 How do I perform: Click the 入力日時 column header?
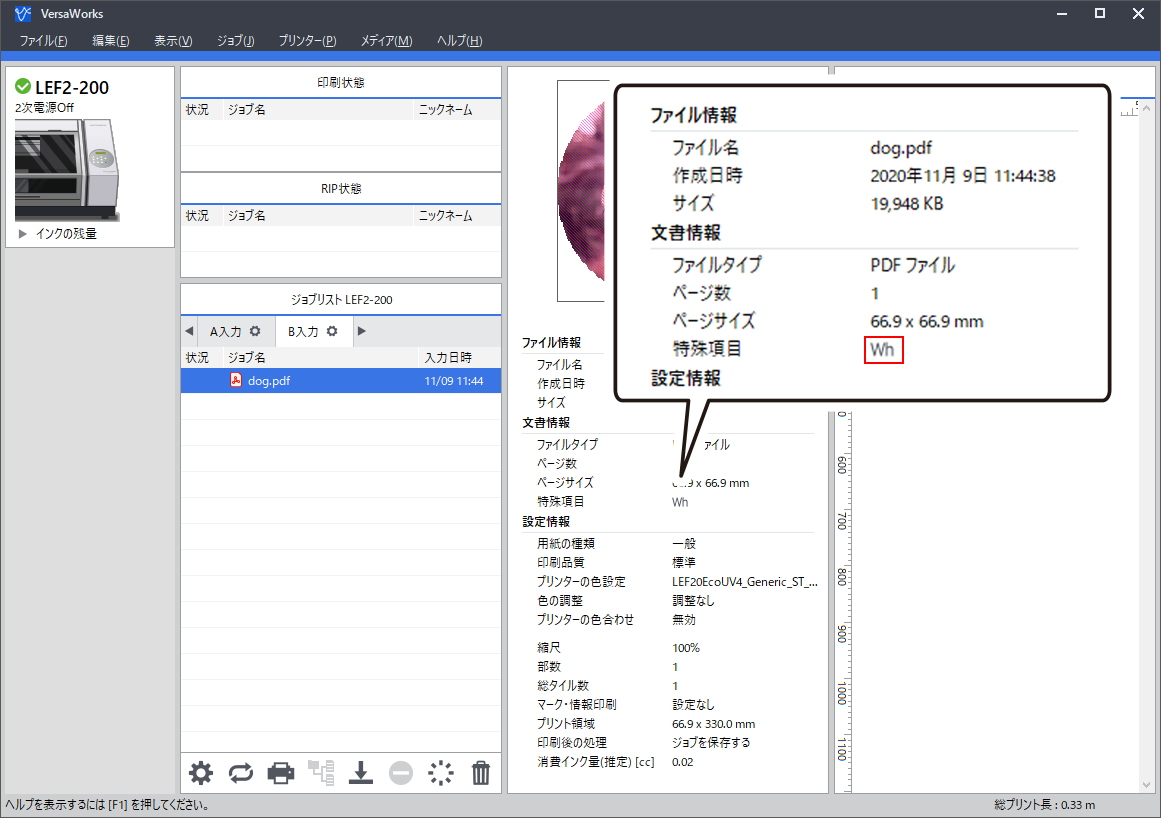click(x=448, y=358)
